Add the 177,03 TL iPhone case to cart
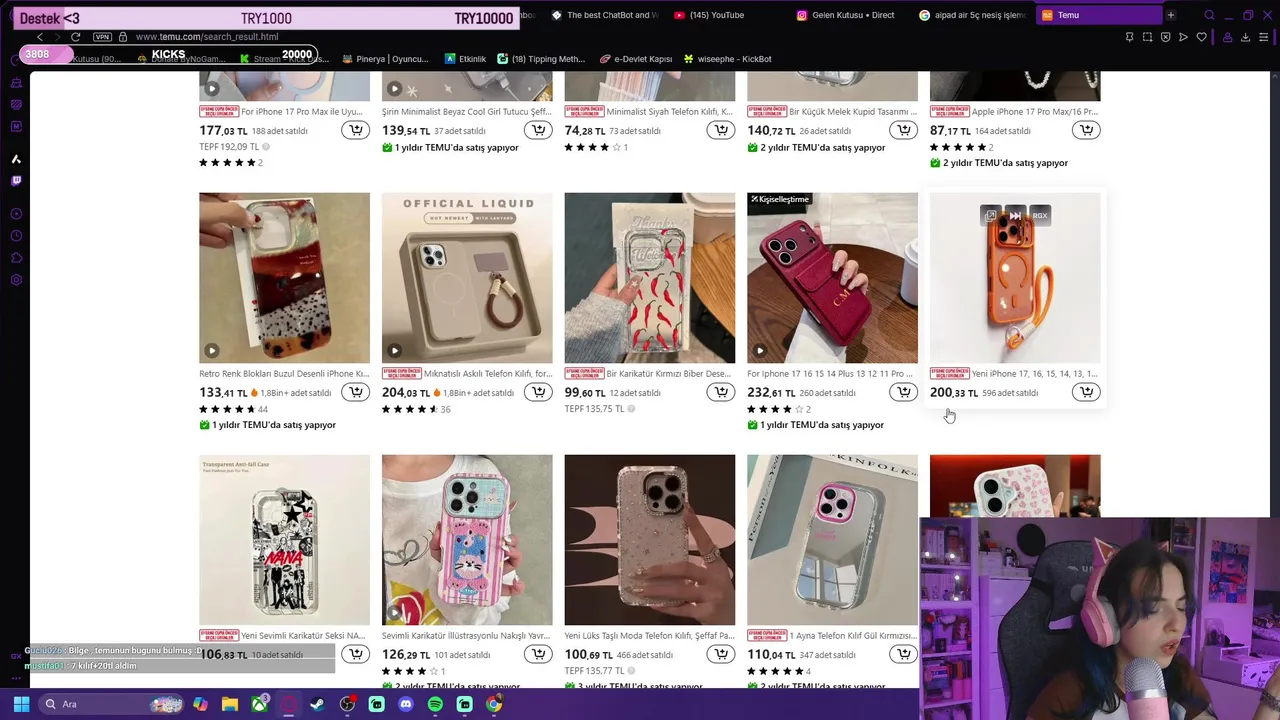Viewport: 1280px width, 720px height. click(356, 130)
